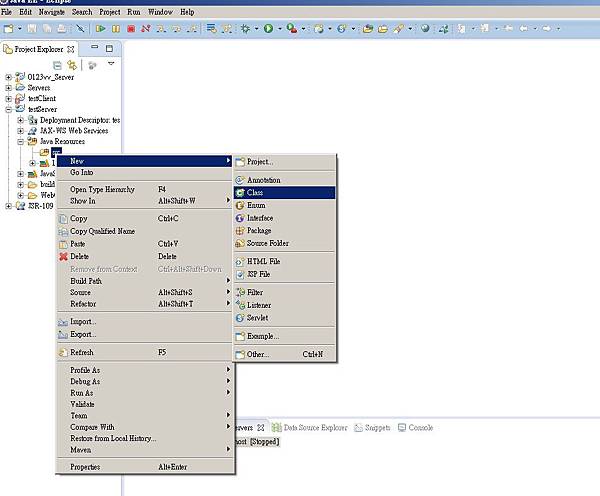
Task: Open the Refactor context submenu
Action: [x=83, y=304]
